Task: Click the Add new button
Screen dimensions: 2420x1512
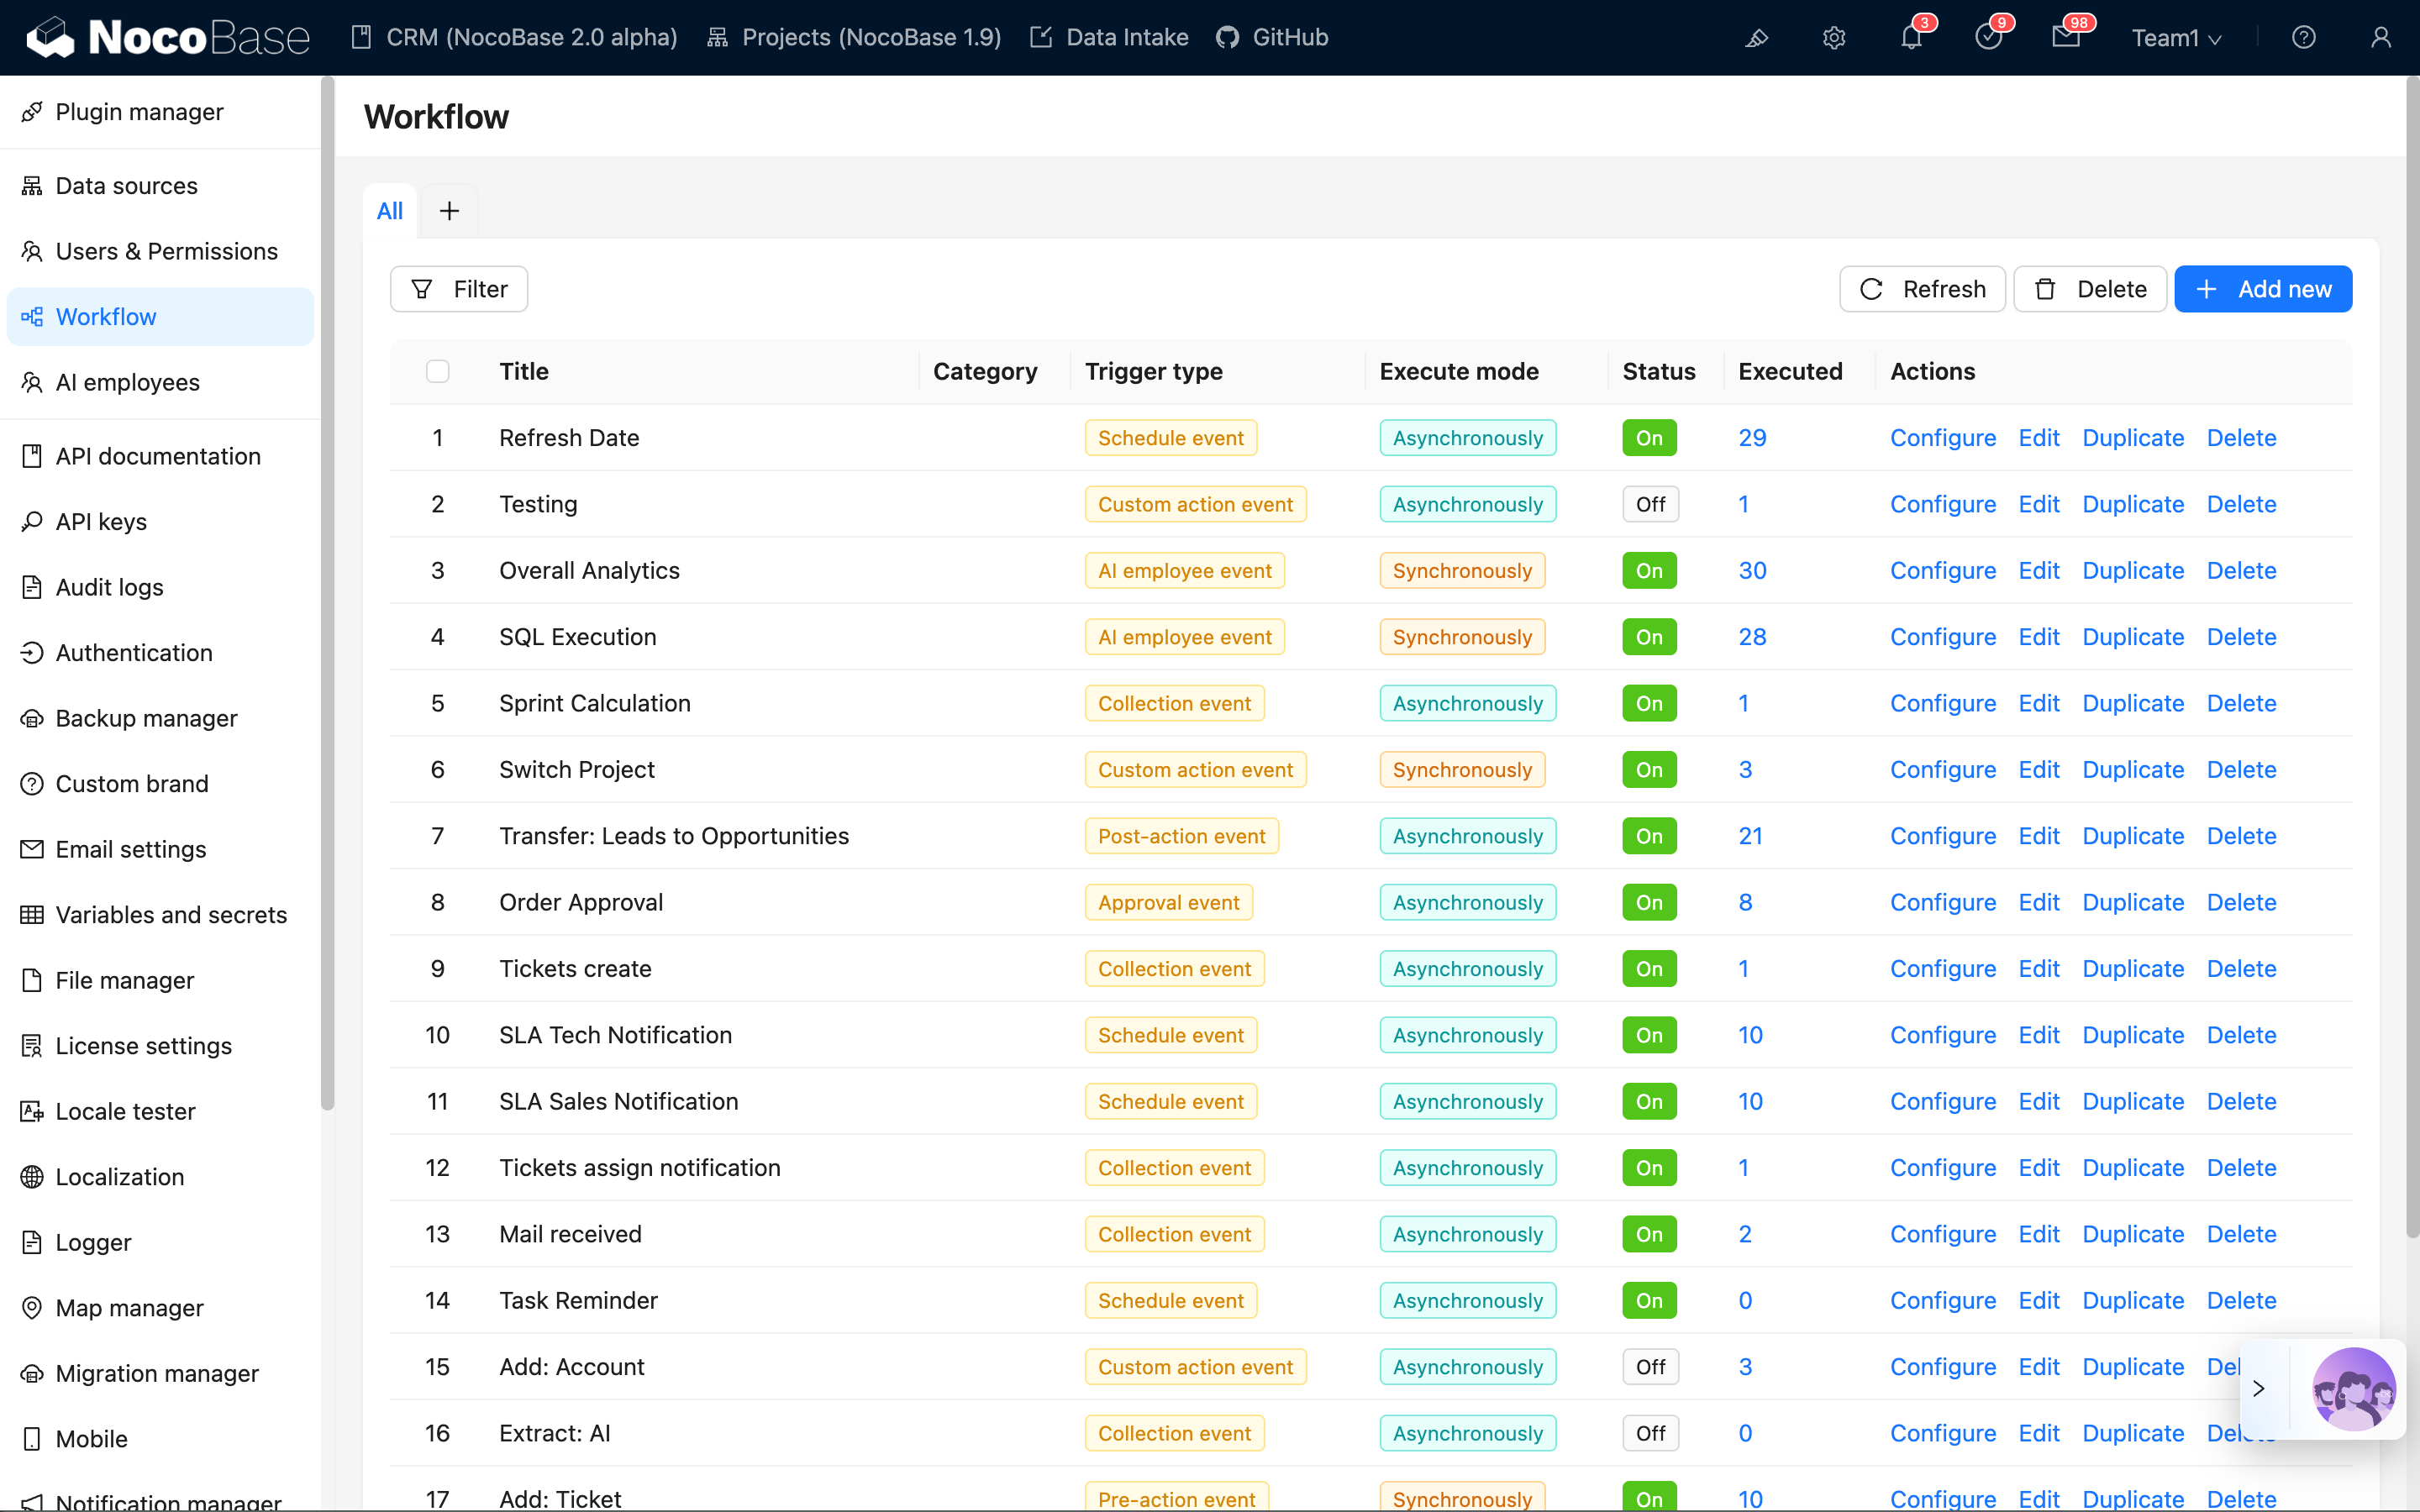Action: click(x=2263, y=289)
